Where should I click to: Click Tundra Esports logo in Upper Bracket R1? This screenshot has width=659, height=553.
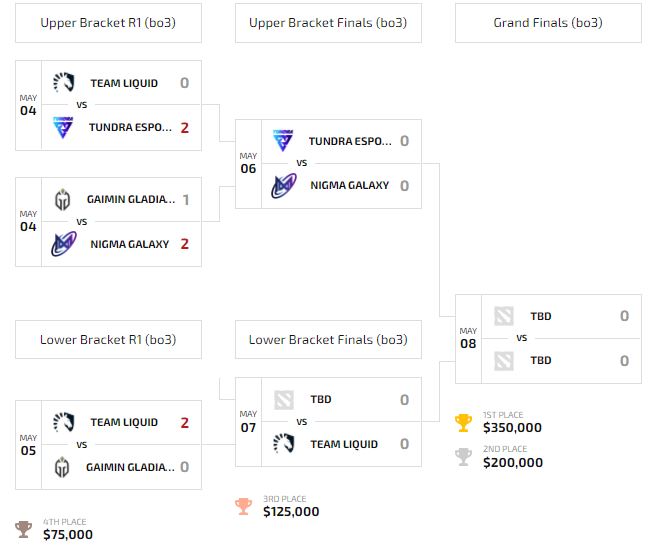(63, 127)
